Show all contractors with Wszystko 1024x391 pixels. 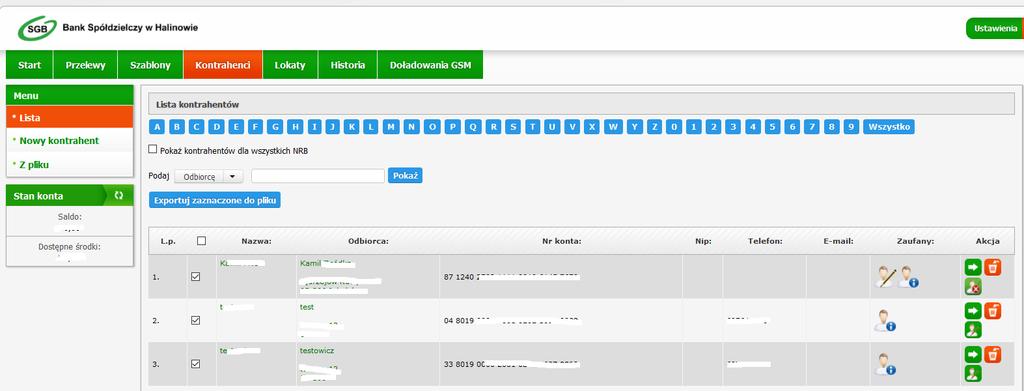889,127
